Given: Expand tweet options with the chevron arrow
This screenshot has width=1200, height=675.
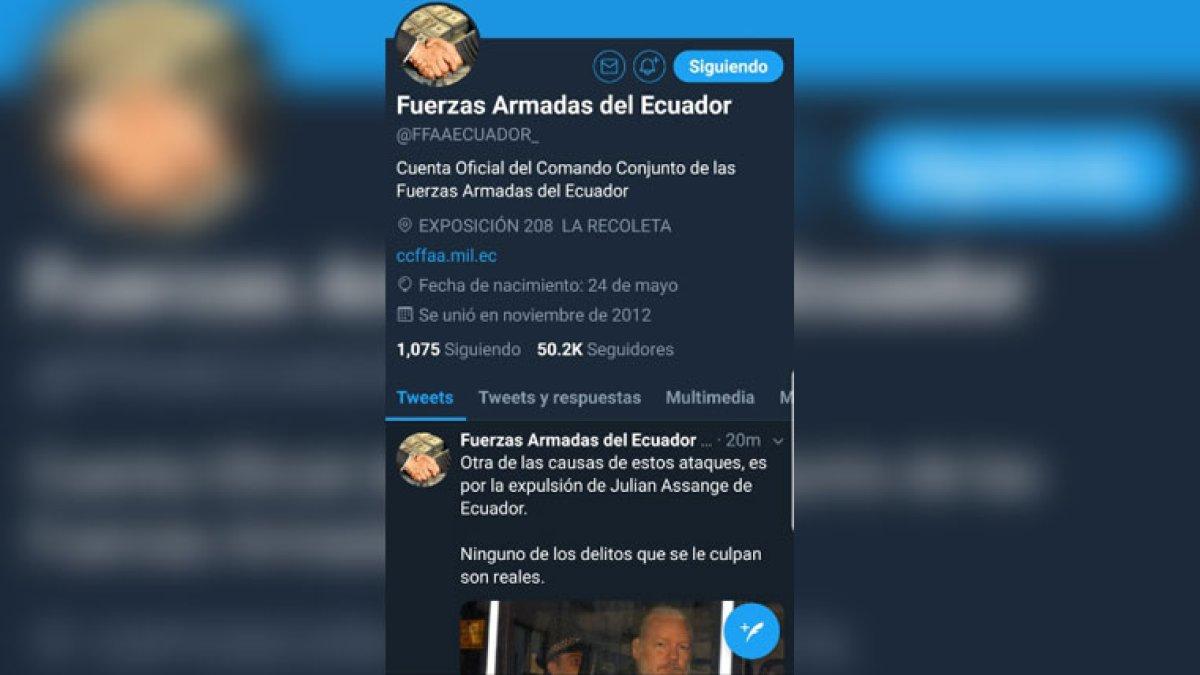Looking at the screenshot, I should tap(778, 441).
